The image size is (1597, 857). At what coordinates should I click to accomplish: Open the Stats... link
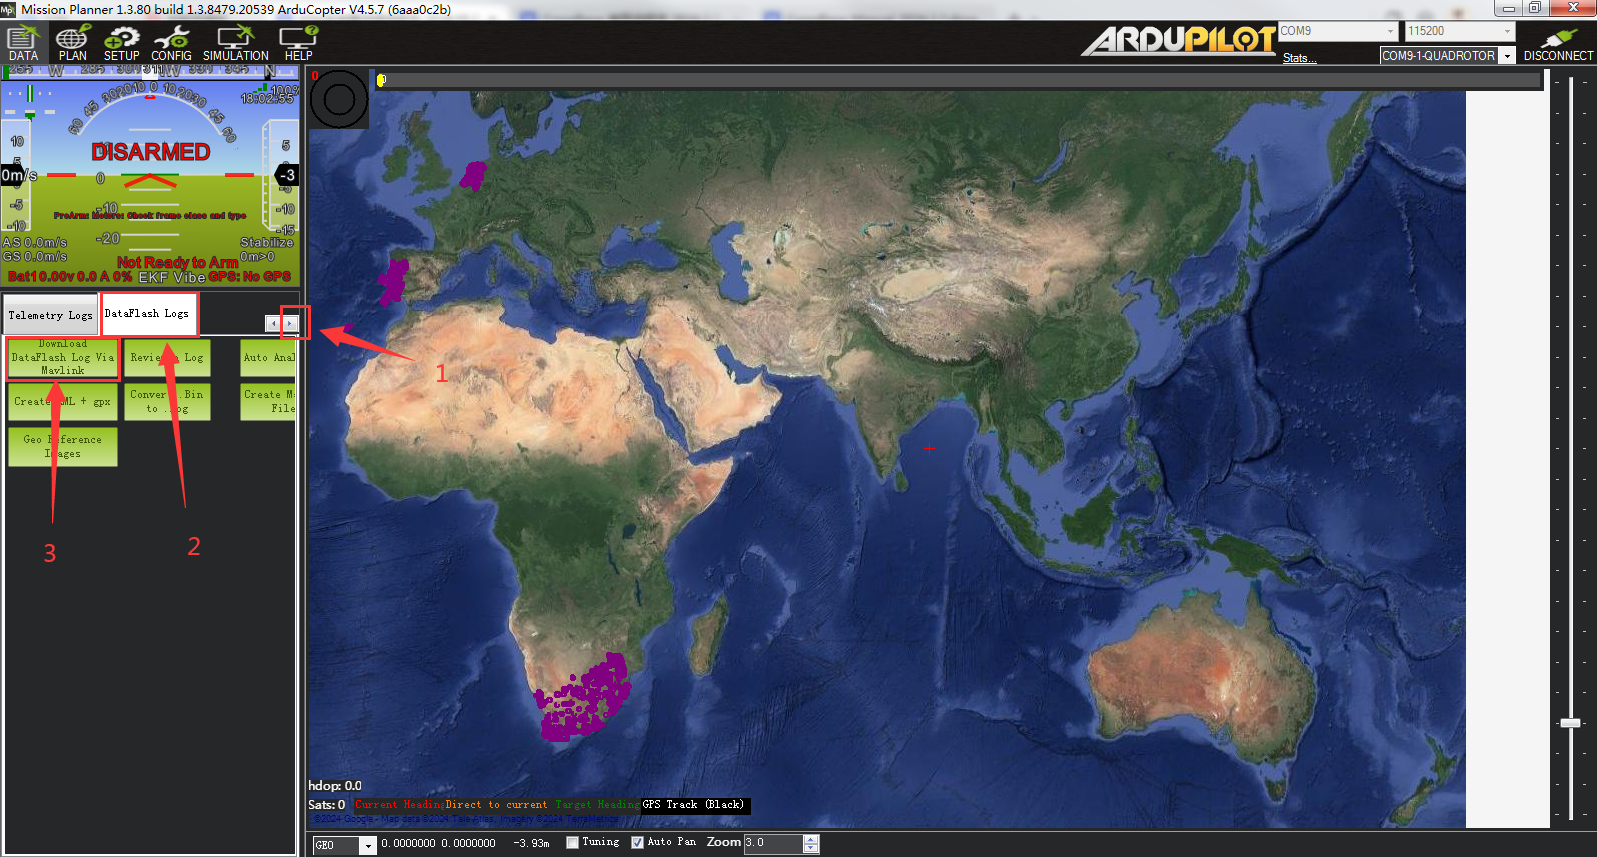point(1299,58)
